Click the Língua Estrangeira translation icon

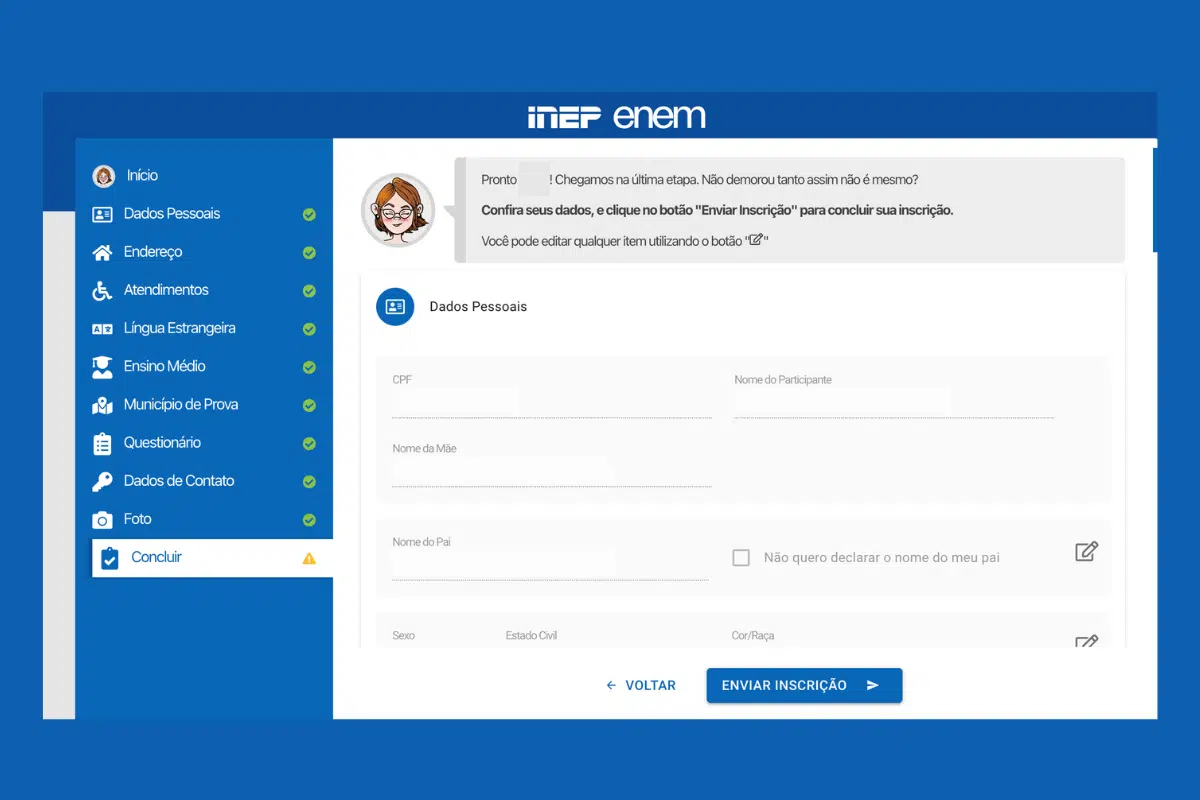coord(102,328)
